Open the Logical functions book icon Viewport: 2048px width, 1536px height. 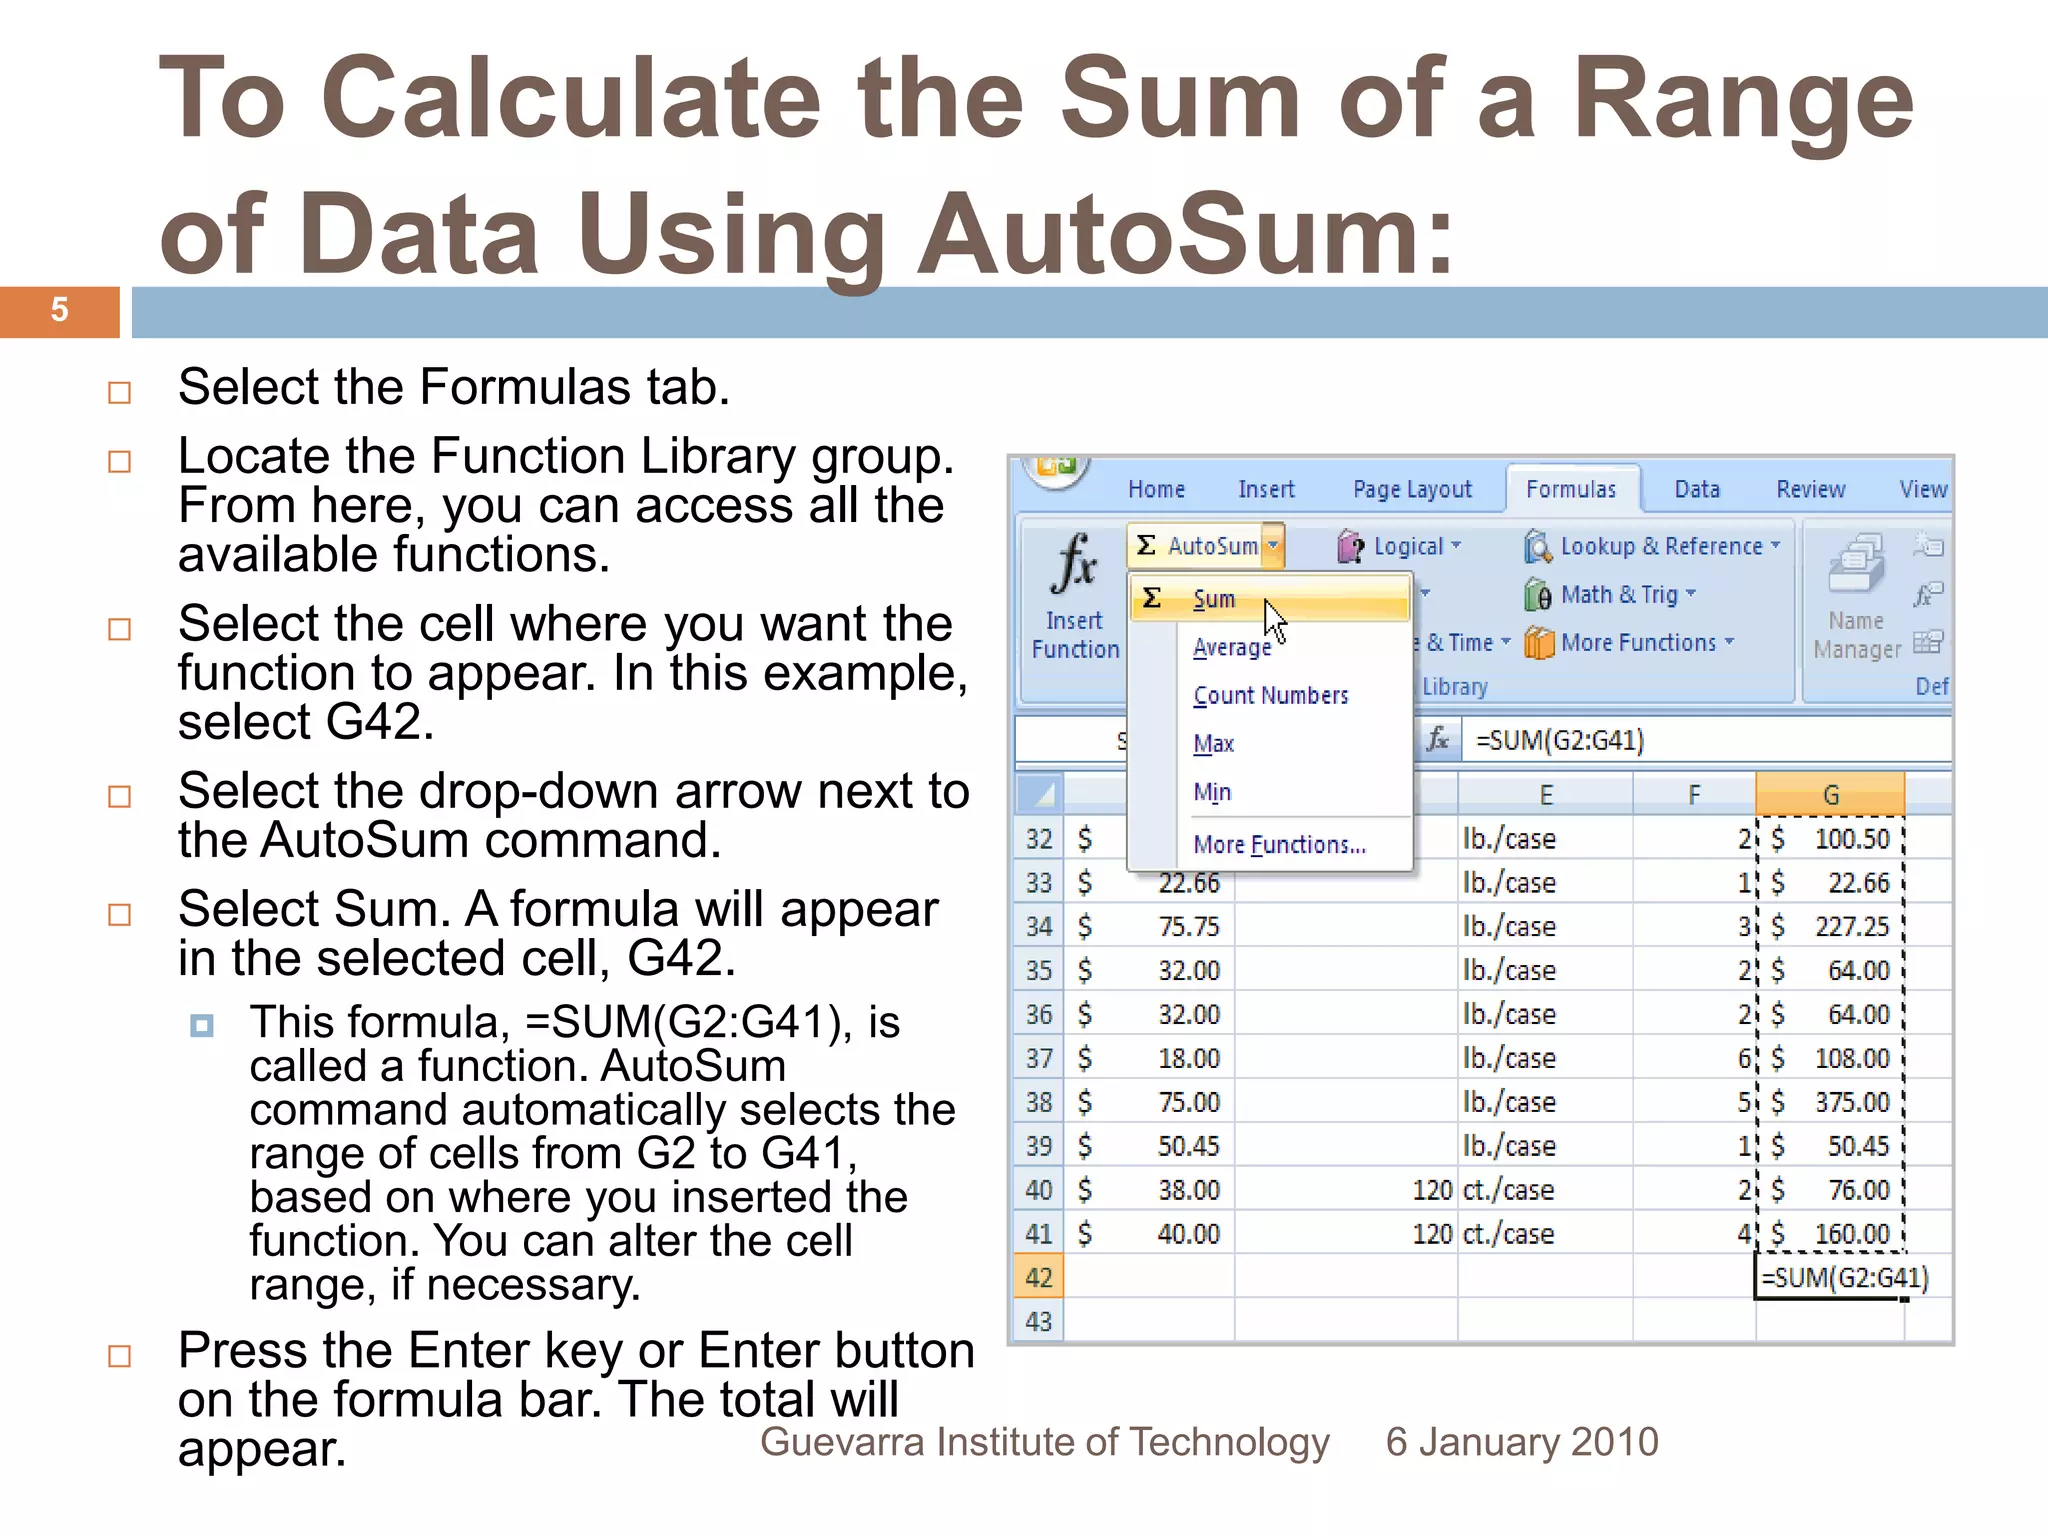click(1351, 547)
